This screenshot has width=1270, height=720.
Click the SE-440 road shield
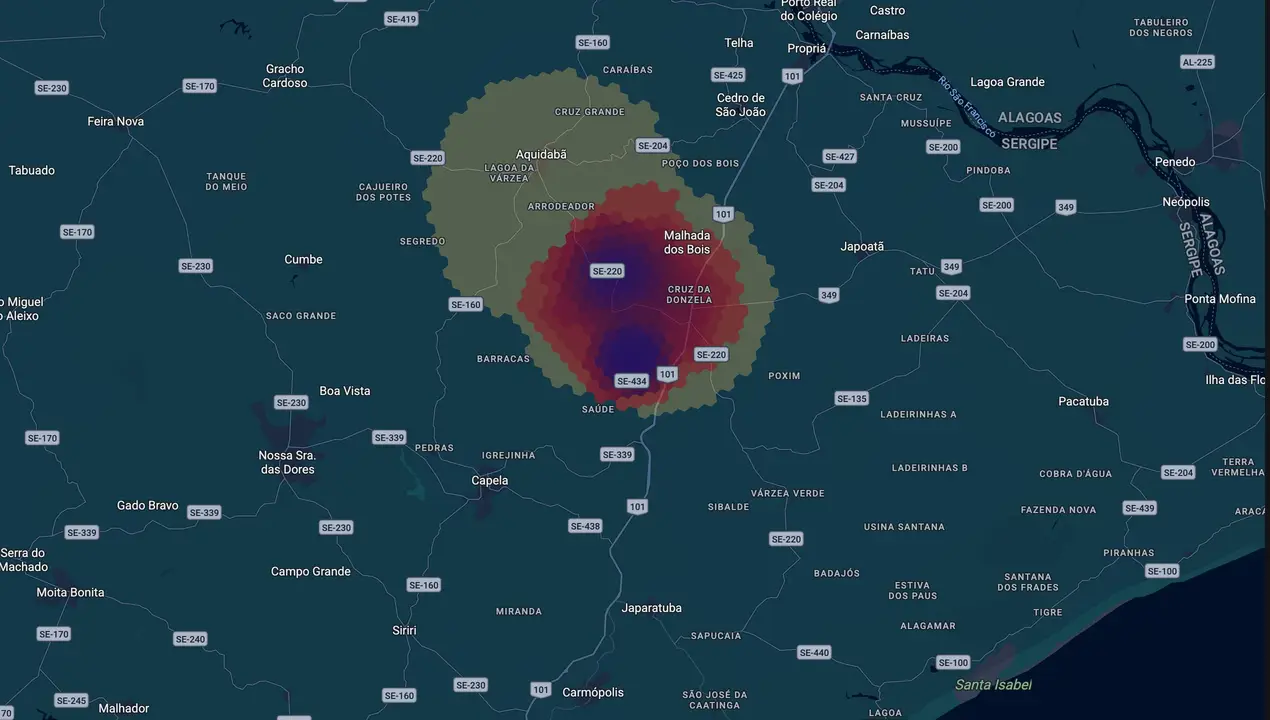pos(814,653)
